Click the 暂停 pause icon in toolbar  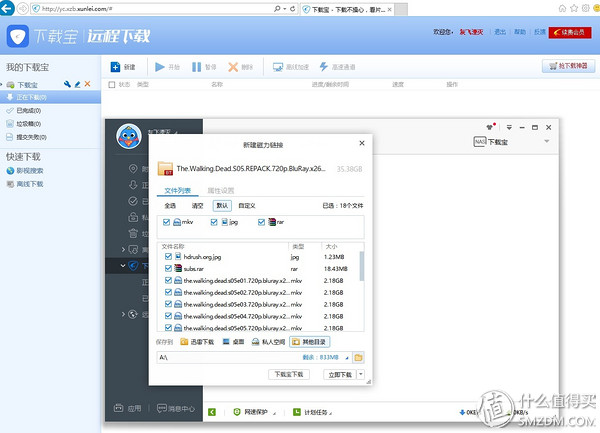coord(196,67)
